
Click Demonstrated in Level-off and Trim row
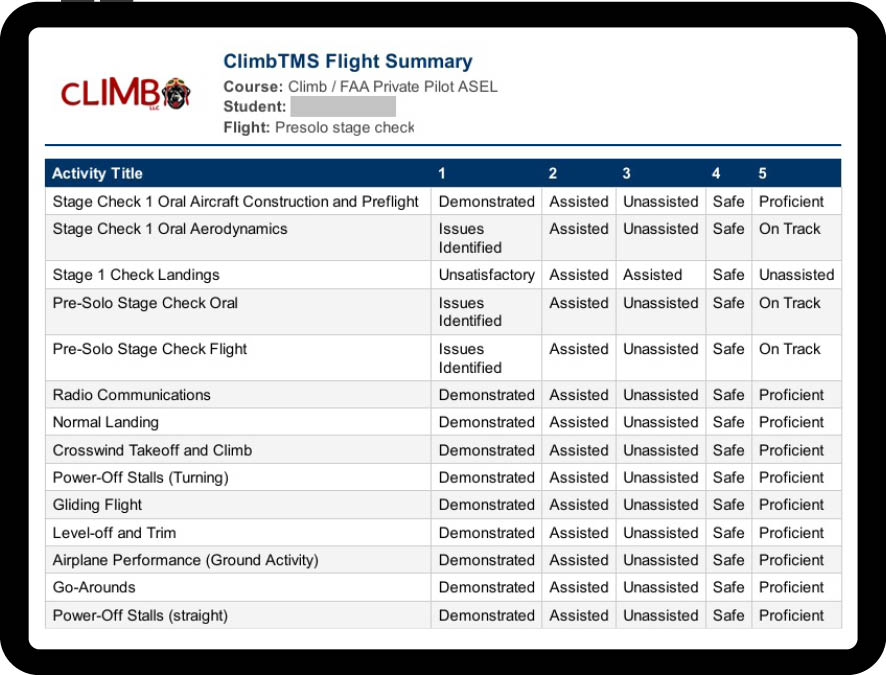point(487,533)
